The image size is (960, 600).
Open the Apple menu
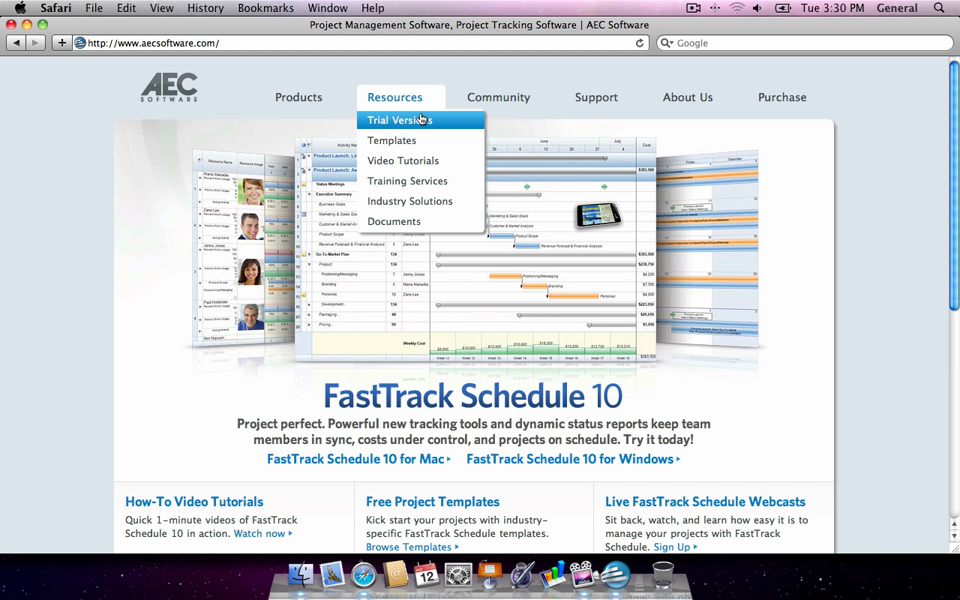point(20,8)
